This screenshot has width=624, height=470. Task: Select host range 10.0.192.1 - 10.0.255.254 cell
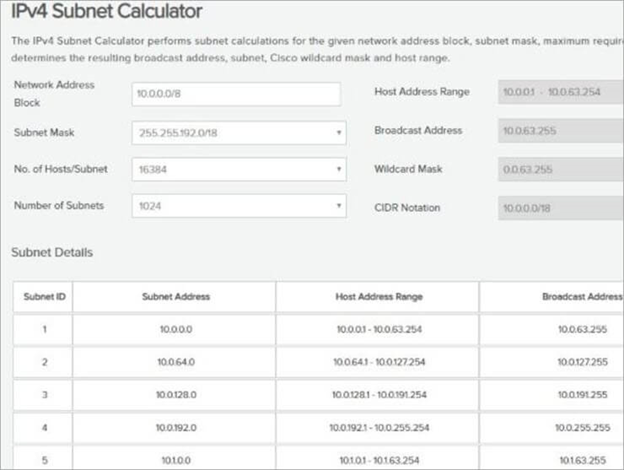(377, 427)
